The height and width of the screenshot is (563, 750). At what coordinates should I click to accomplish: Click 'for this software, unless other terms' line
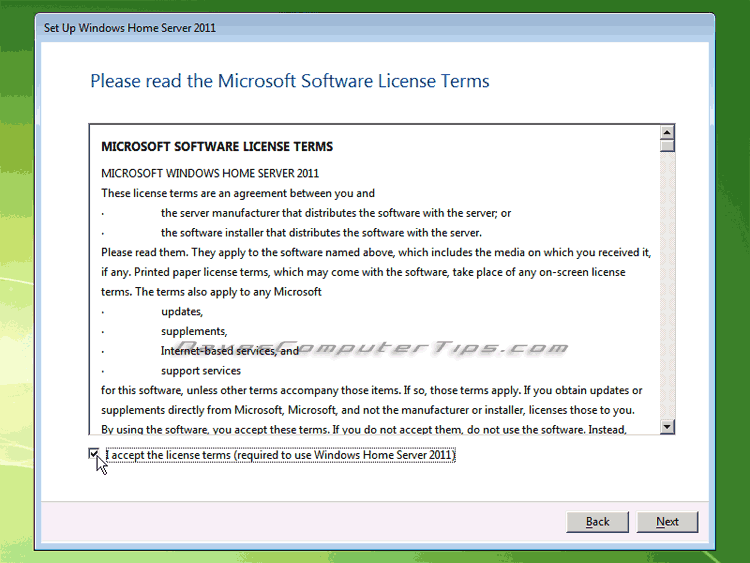[x=371, y=390]
